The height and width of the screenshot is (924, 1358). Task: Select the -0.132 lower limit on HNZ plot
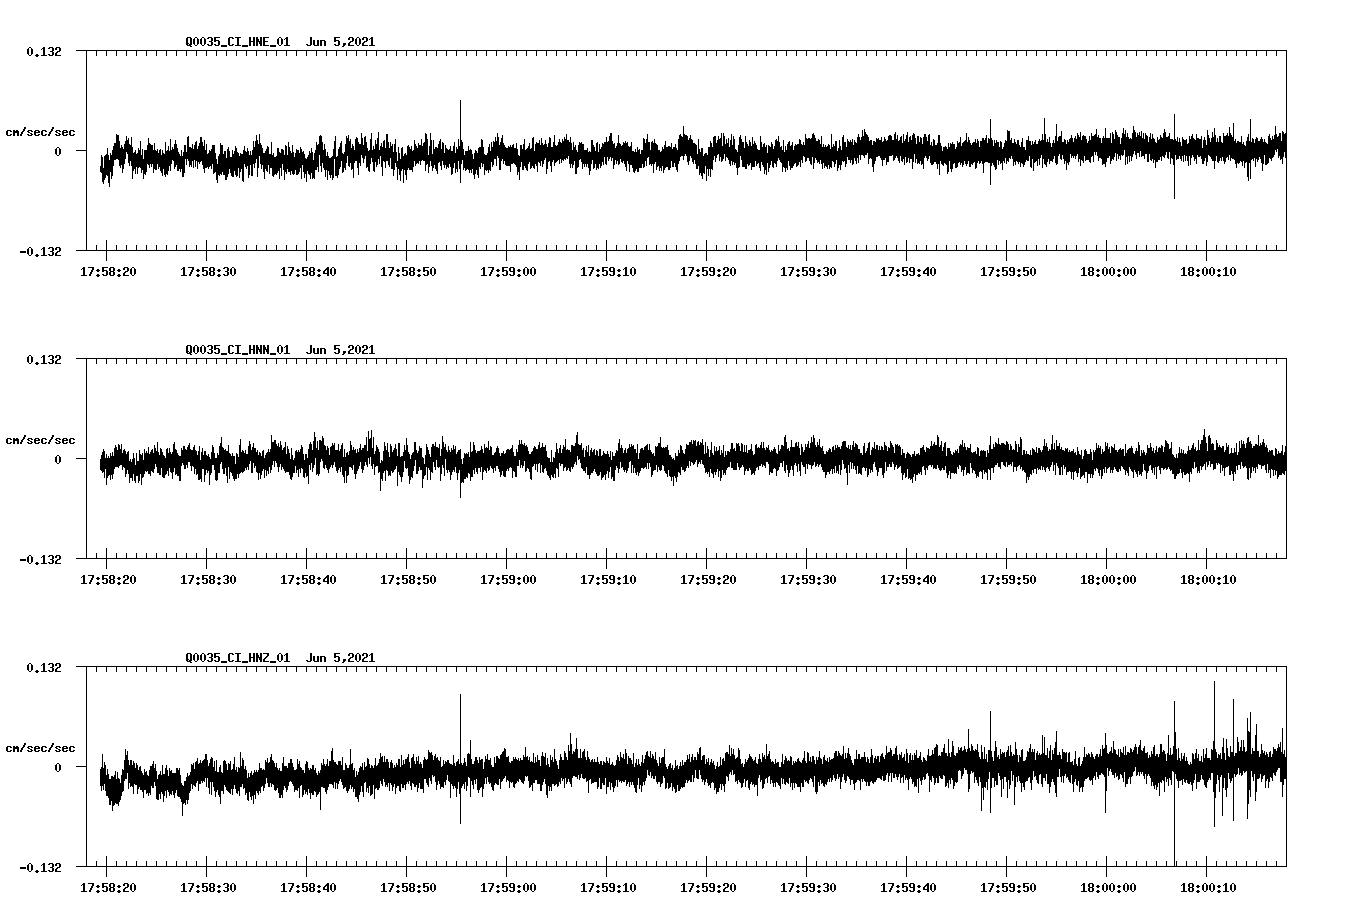click(40, 867)
